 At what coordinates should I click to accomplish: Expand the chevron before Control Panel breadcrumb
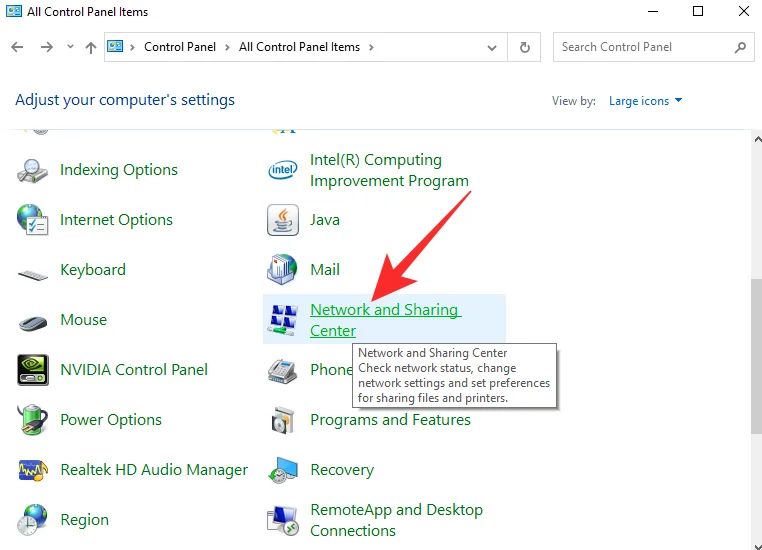click(x=132, y=47)
